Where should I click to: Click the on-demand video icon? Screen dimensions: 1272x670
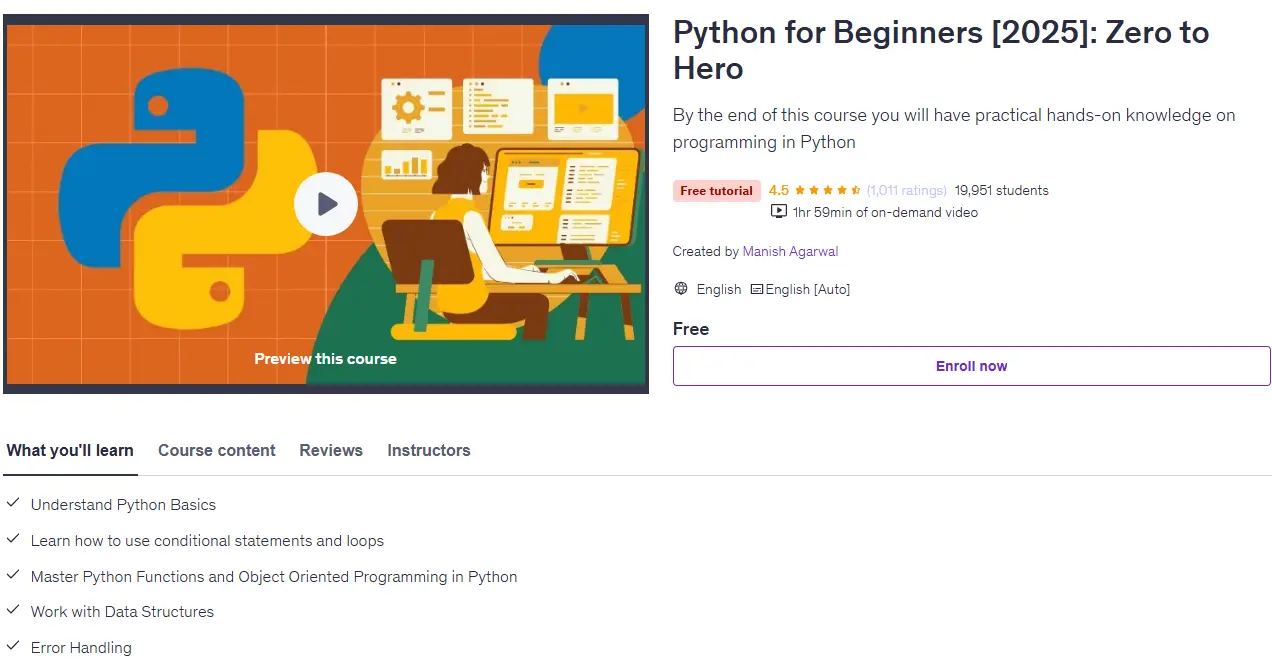pyautogui.click(x=779, y=212)
